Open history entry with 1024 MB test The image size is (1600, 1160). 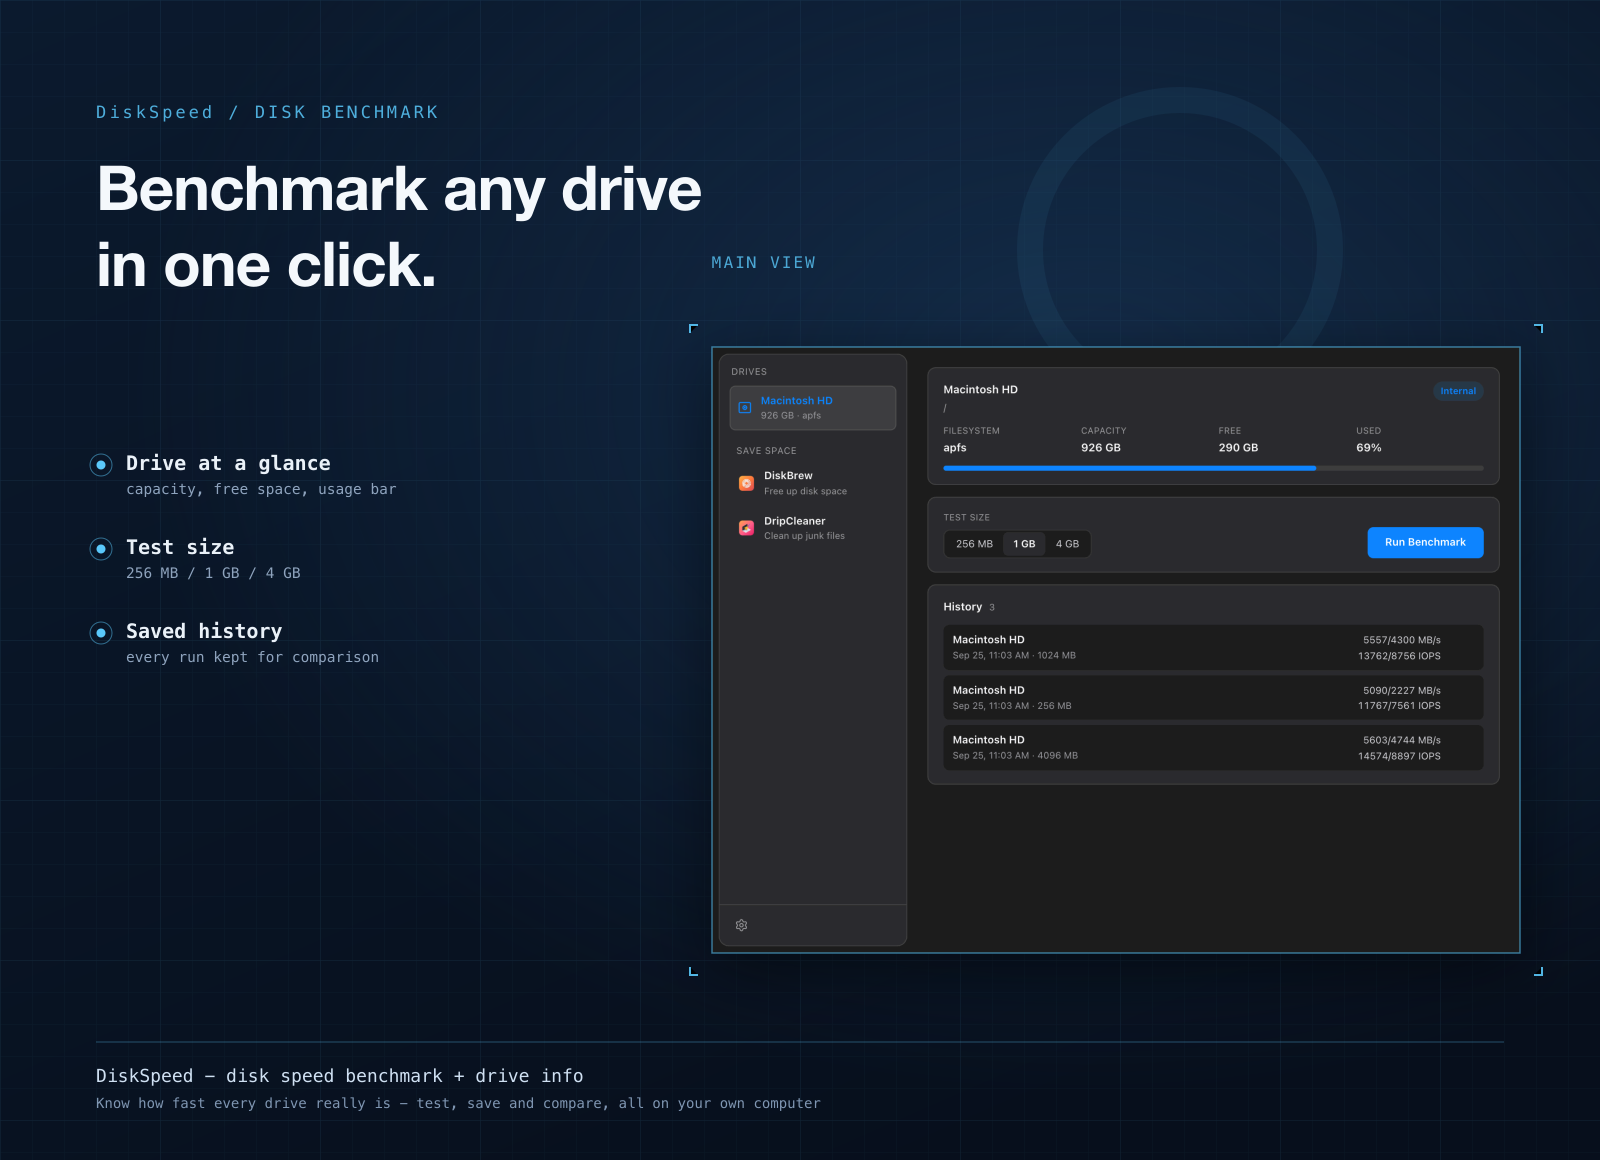point(1213,647)
